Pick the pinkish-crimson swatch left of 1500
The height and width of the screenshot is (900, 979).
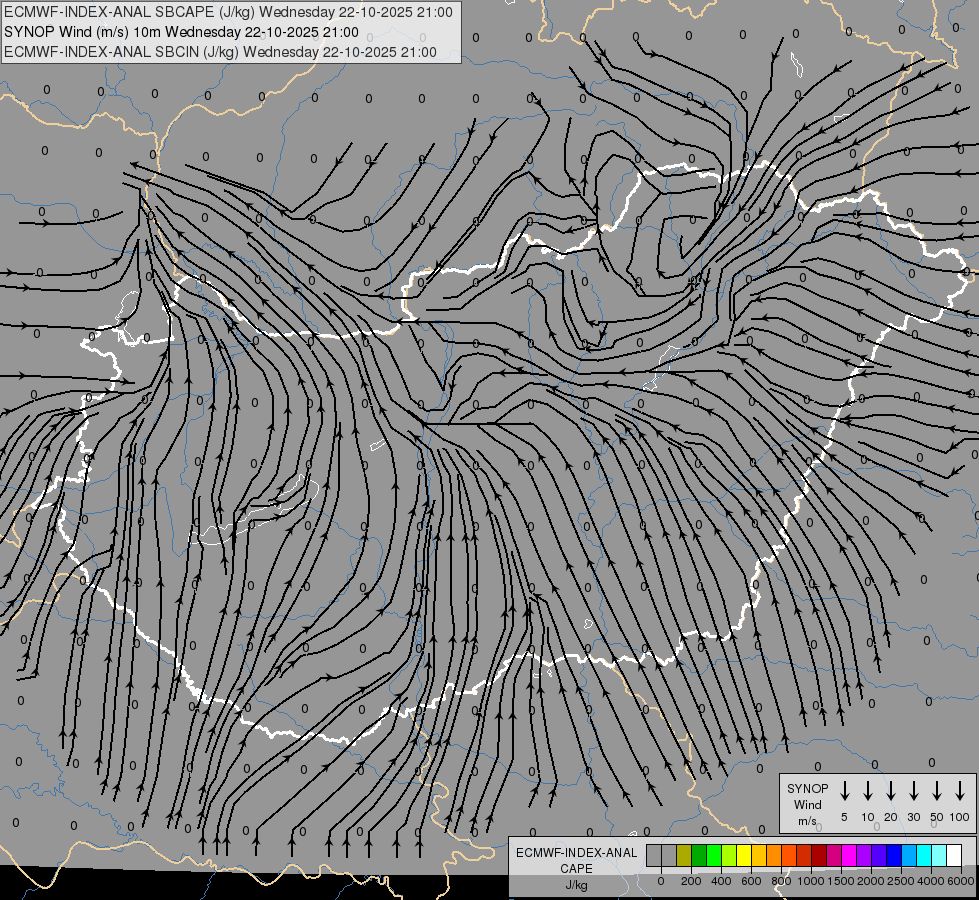point(834,855)
